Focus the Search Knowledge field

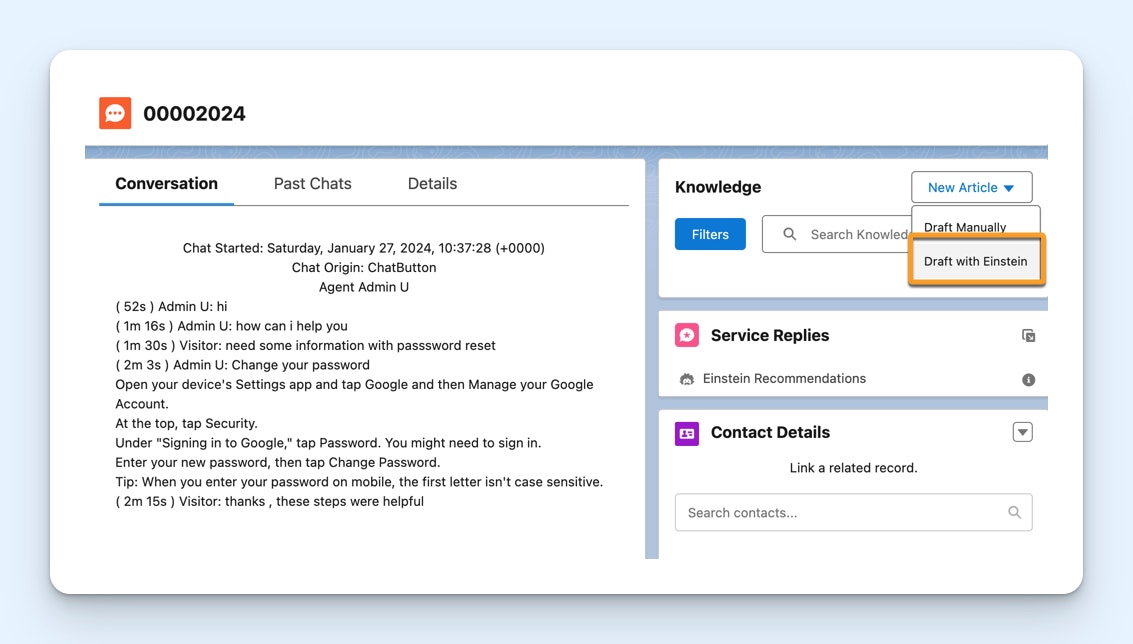[856, 234]
